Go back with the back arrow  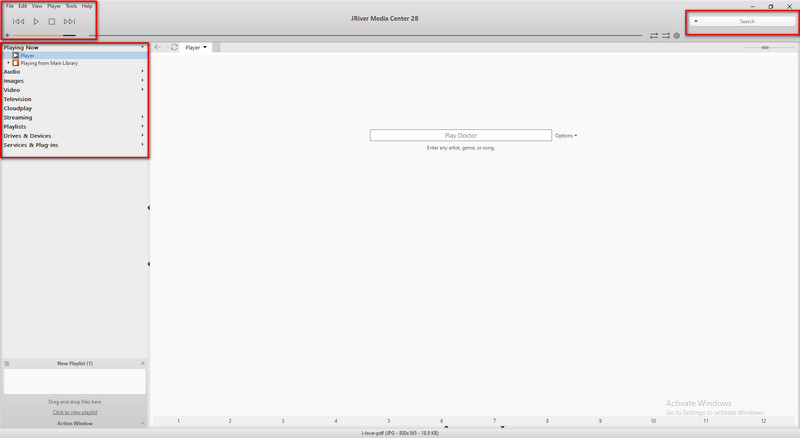click(158, 47)
